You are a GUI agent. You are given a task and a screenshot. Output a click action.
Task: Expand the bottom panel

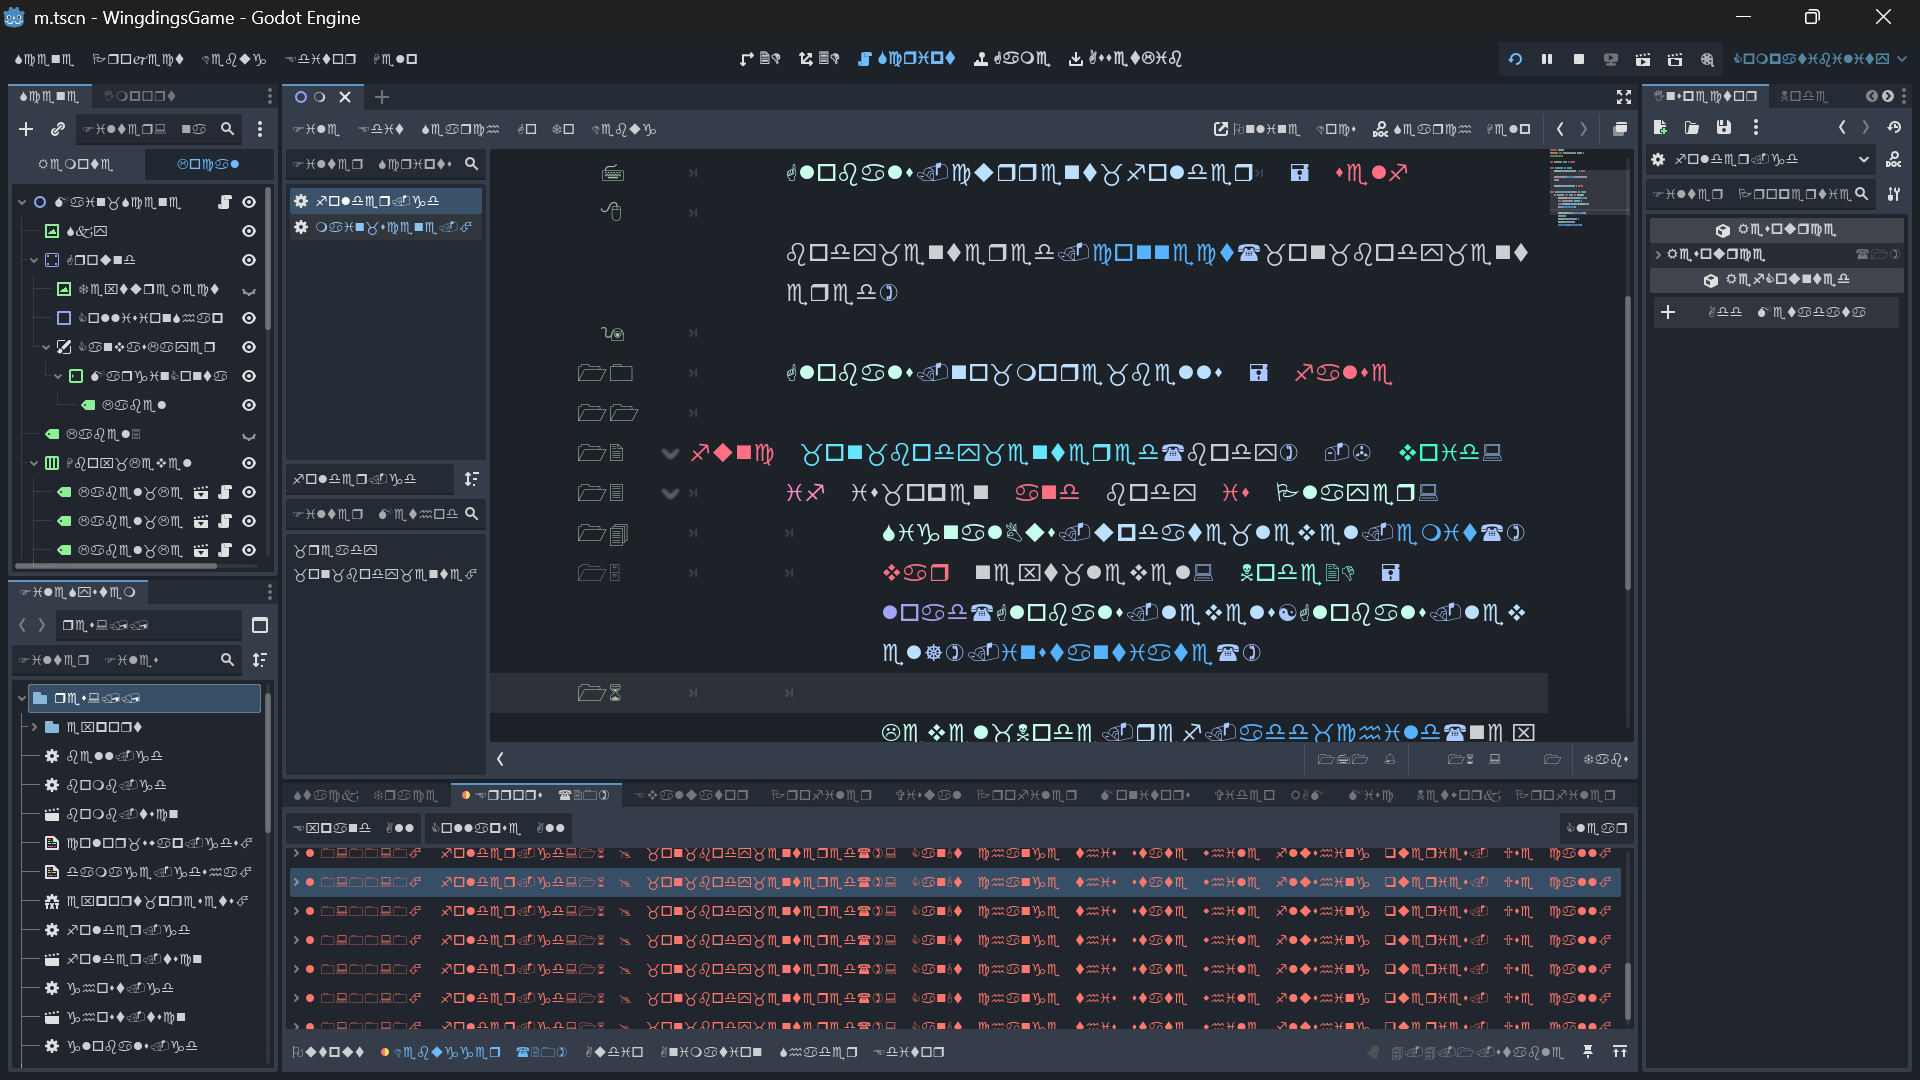click(1620, 1052)
